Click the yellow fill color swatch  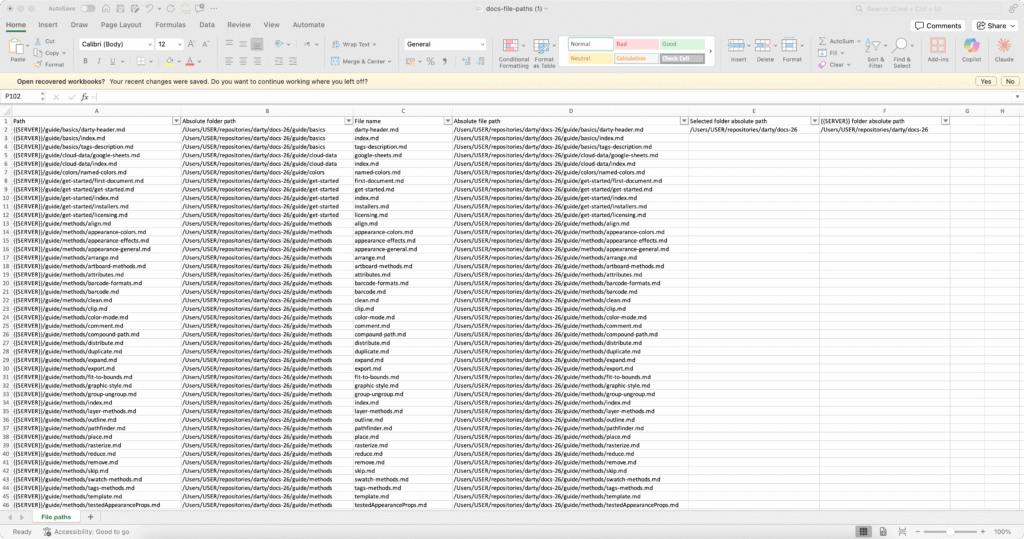[170, 61]
